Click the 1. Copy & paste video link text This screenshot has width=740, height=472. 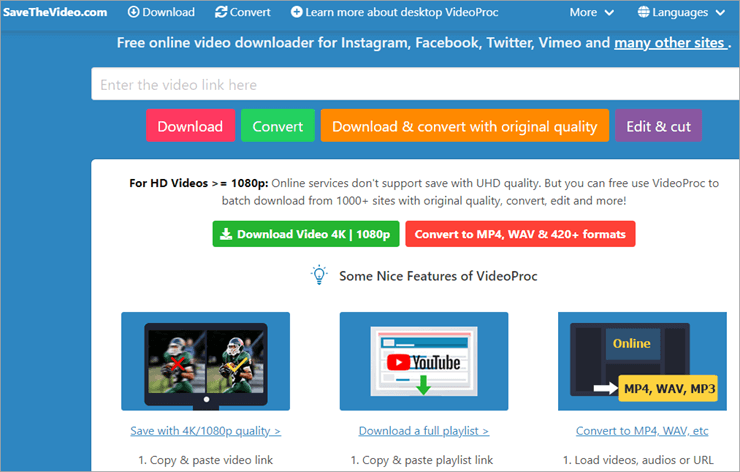(x=206, y=460)
